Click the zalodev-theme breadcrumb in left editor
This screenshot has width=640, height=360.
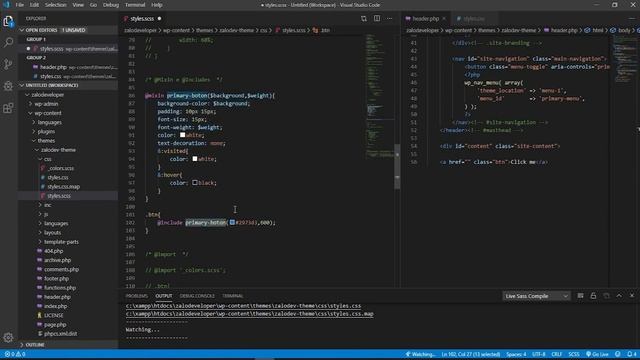(237, 30)
